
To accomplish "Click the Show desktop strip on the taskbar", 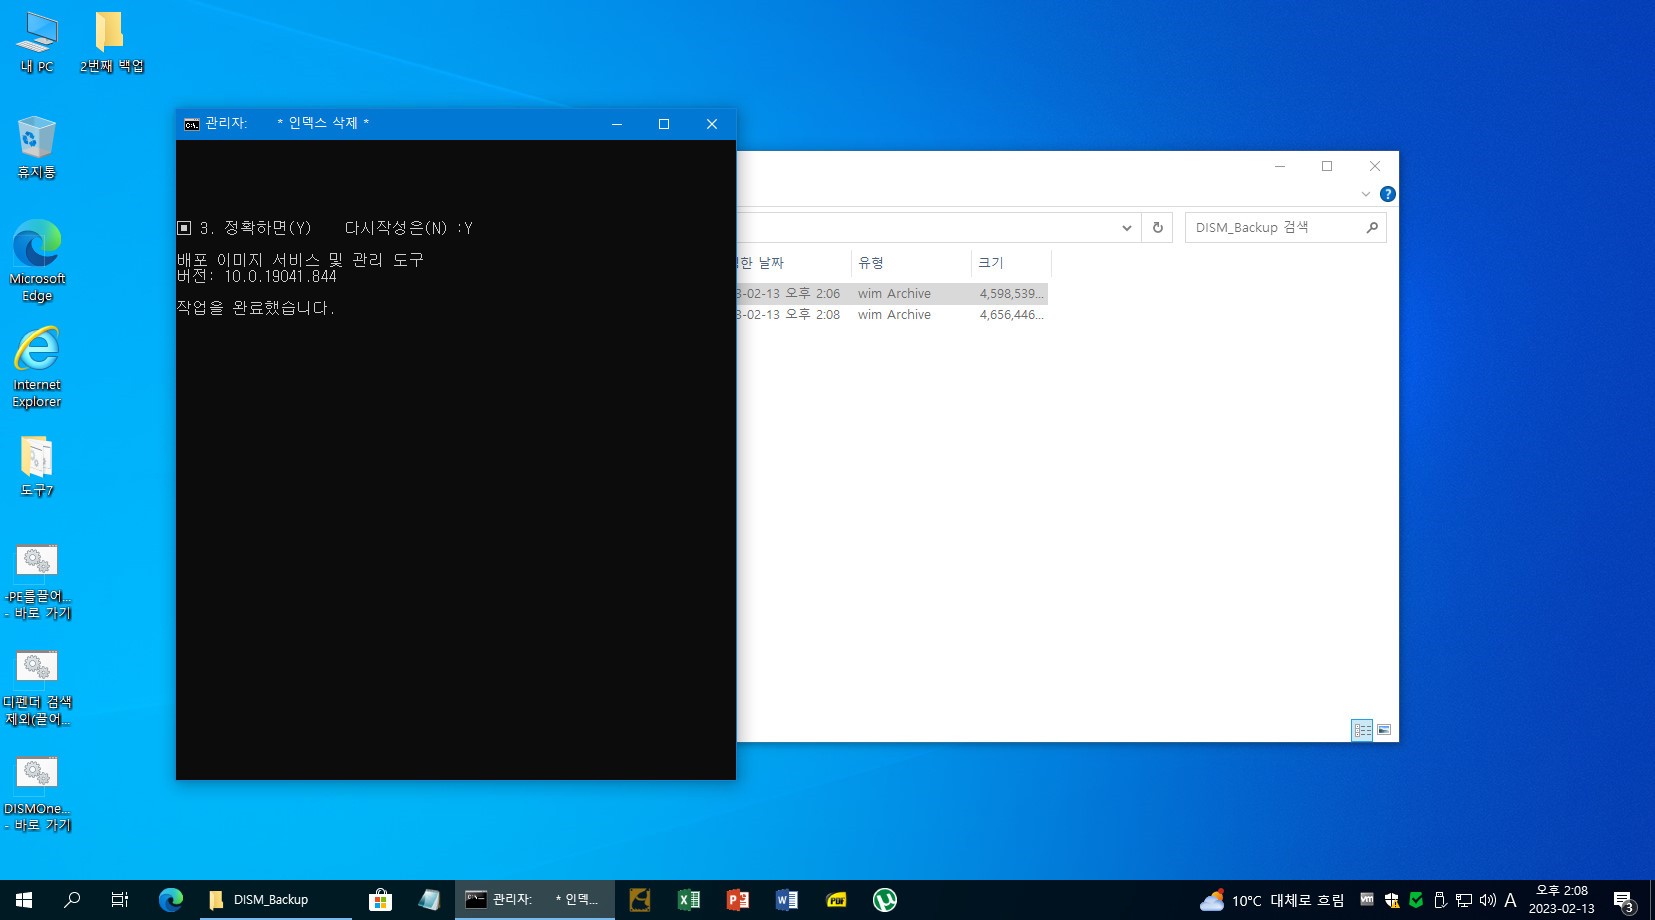I will 1652,900.
